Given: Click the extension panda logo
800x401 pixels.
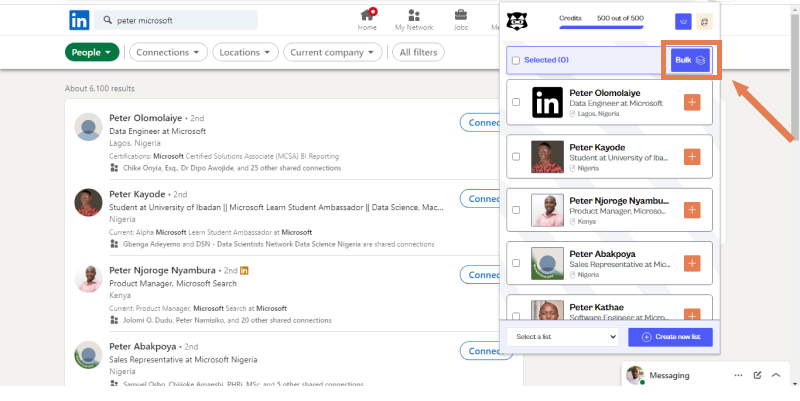Looking at the screenshot, I should pos(517,21).
